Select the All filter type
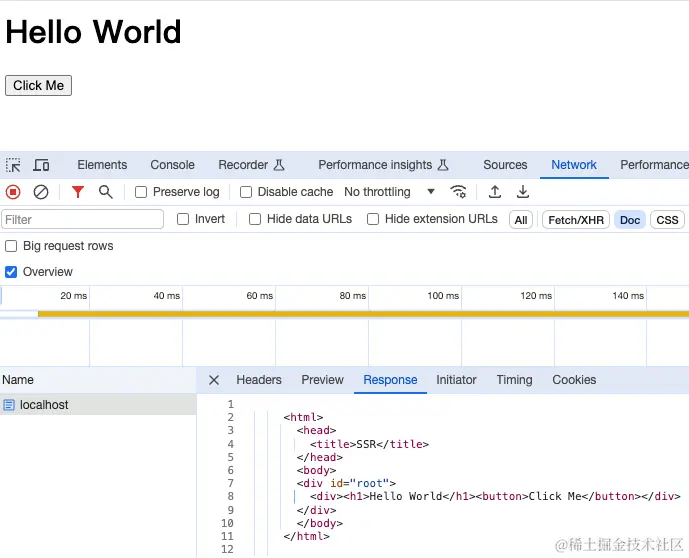The width and height of the screenshot is (689, 558). (521, 220)
